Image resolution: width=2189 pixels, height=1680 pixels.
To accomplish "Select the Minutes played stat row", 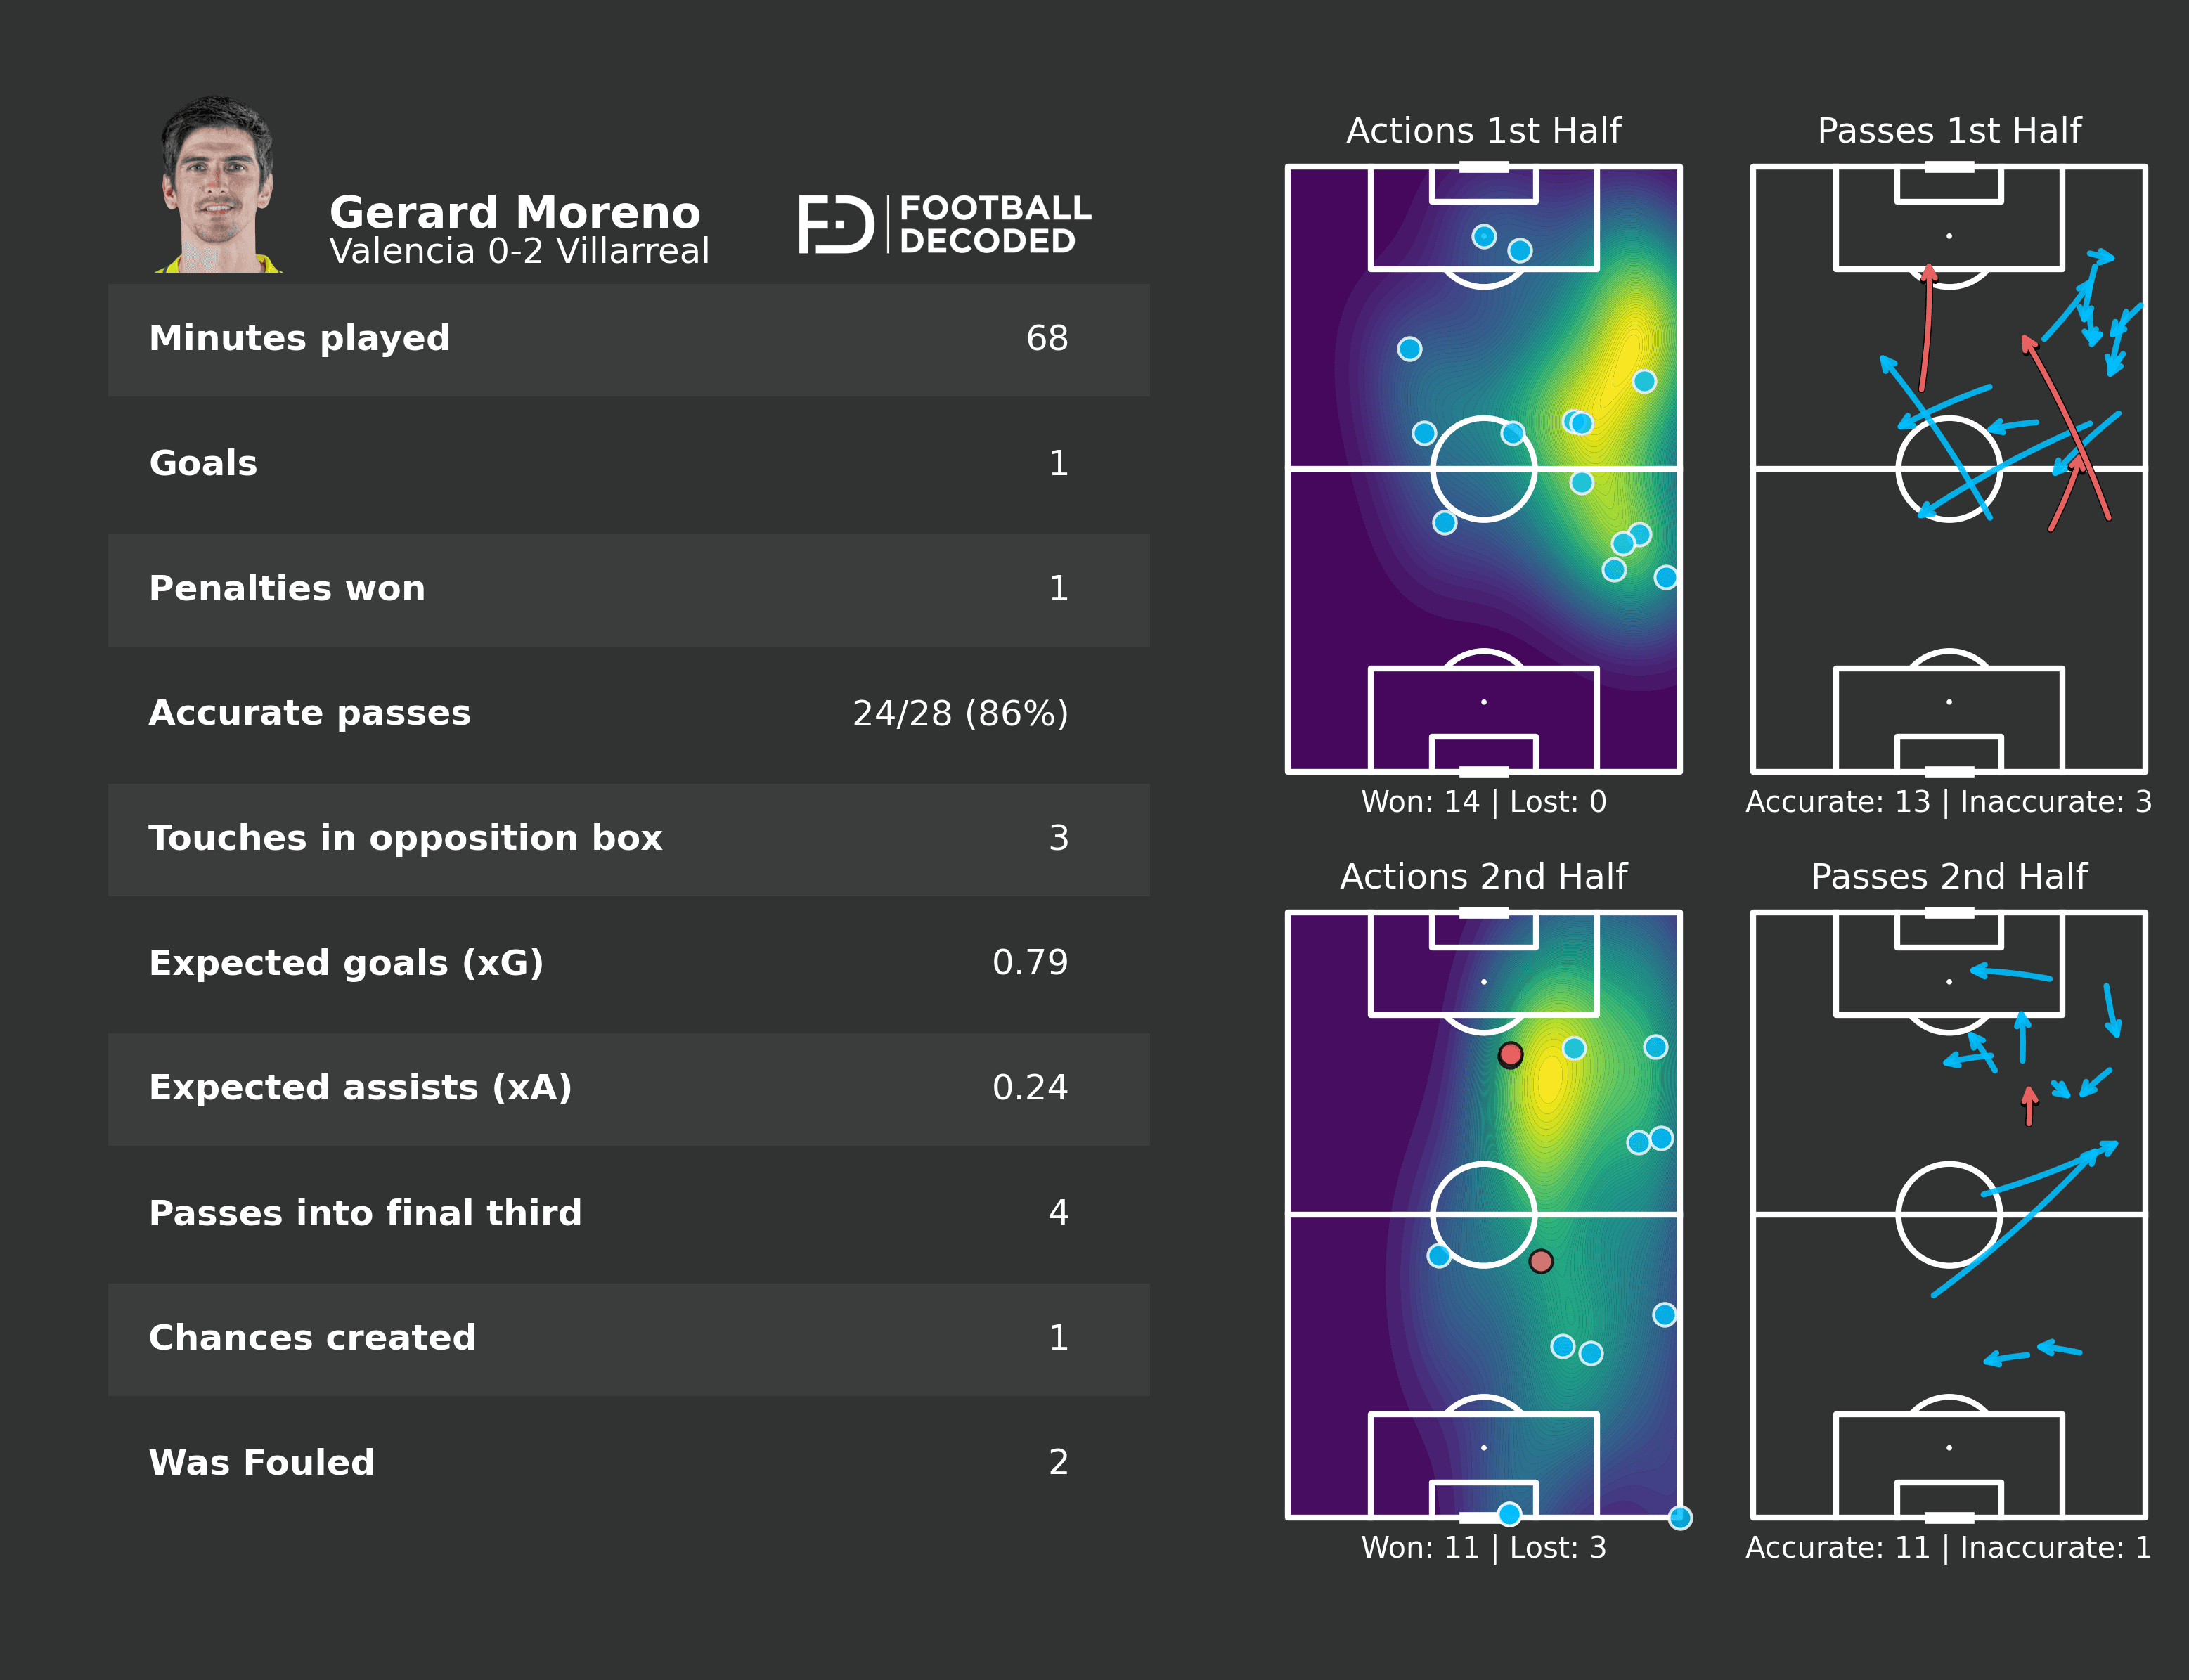I will [628, 339].
